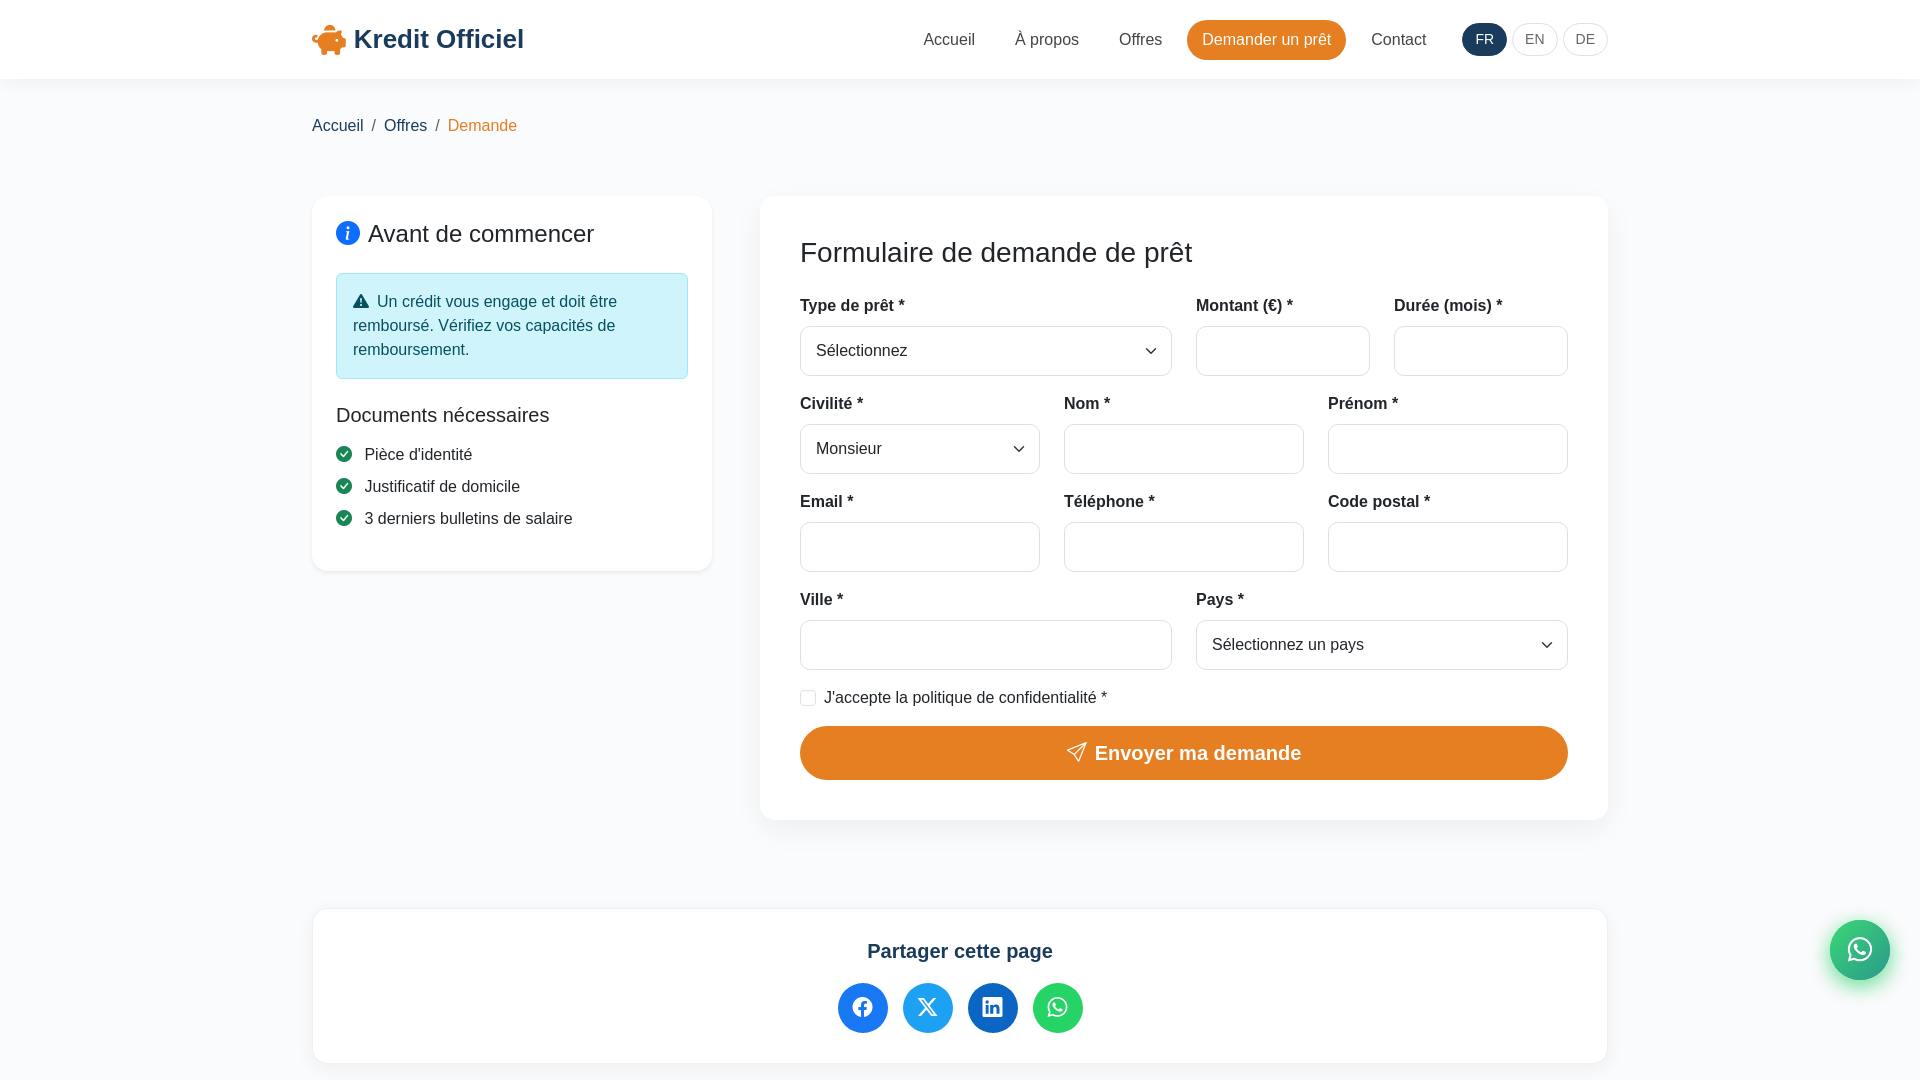Viewport: 1920px width, 1080px height.
Task: Share the page on LinkedIn
Action: pos(993,1008)
